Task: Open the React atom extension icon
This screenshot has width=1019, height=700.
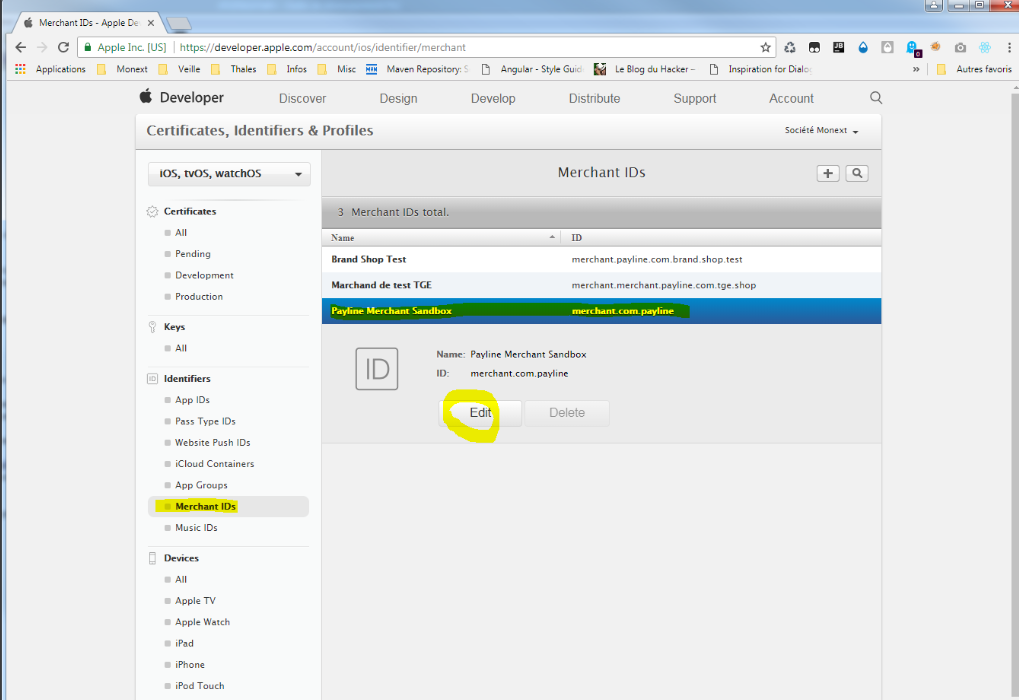Action: 985,47
